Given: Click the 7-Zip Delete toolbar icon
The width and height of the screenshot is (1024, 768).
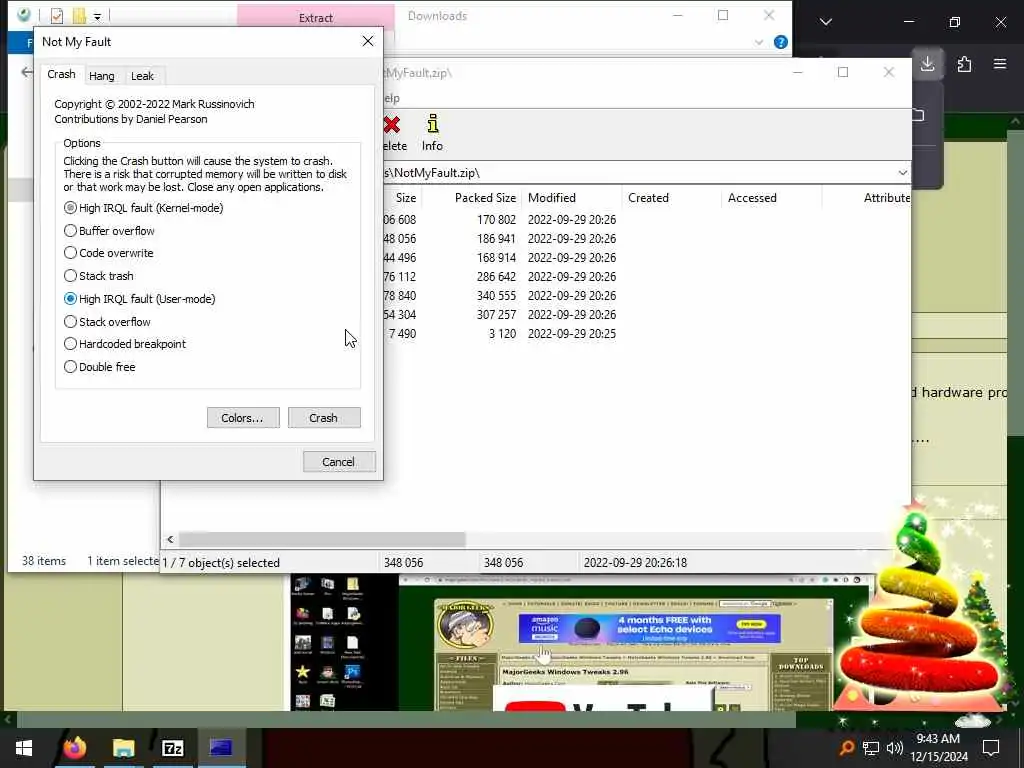Looking at the screenshot, I should [x=393, y=133].
